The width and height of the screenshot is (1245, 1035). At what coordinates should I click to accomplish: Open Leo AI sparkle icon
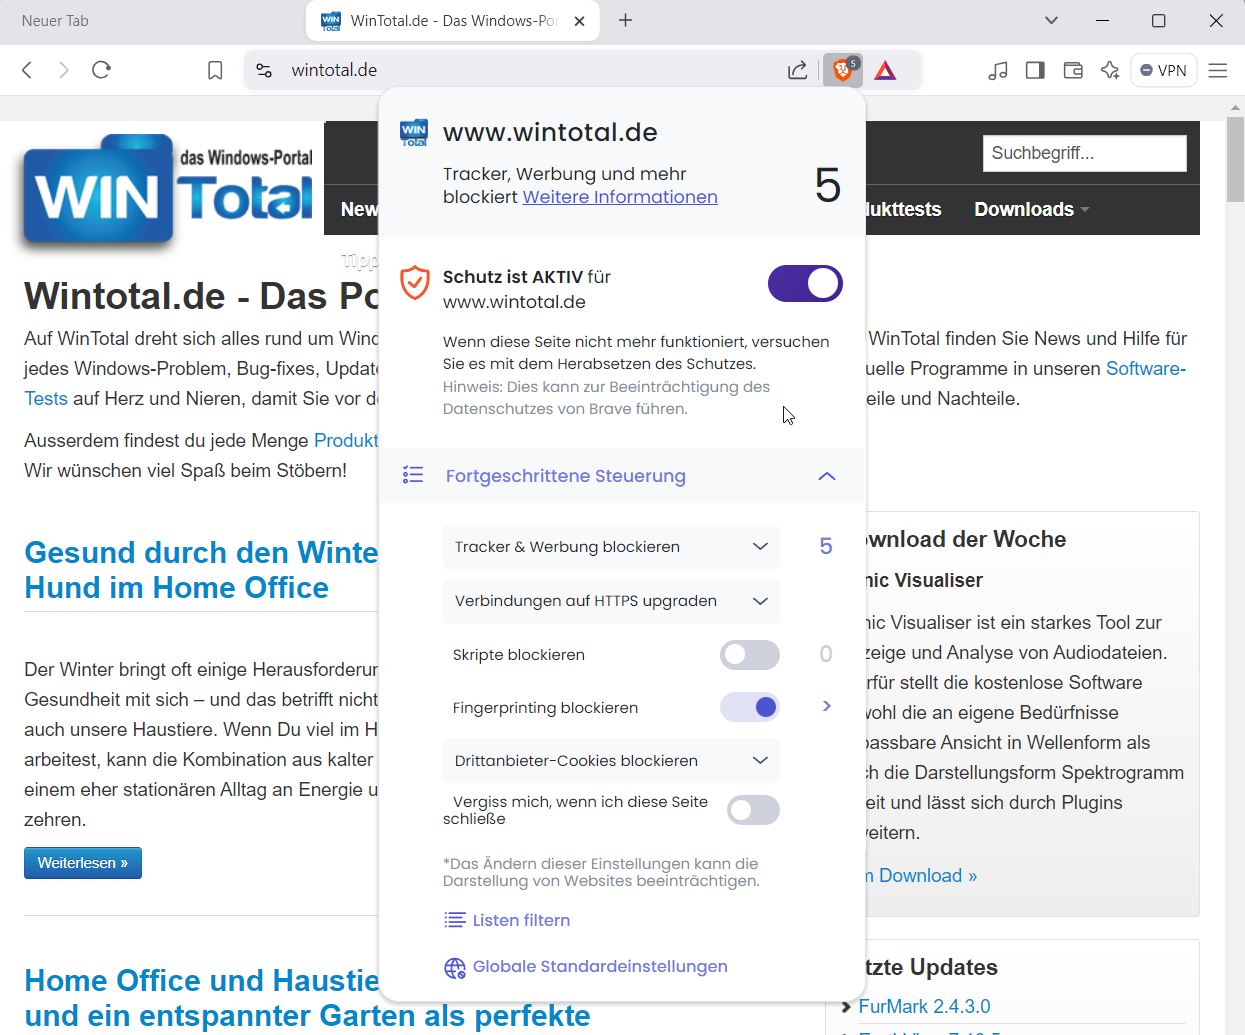click(1110, 70)
